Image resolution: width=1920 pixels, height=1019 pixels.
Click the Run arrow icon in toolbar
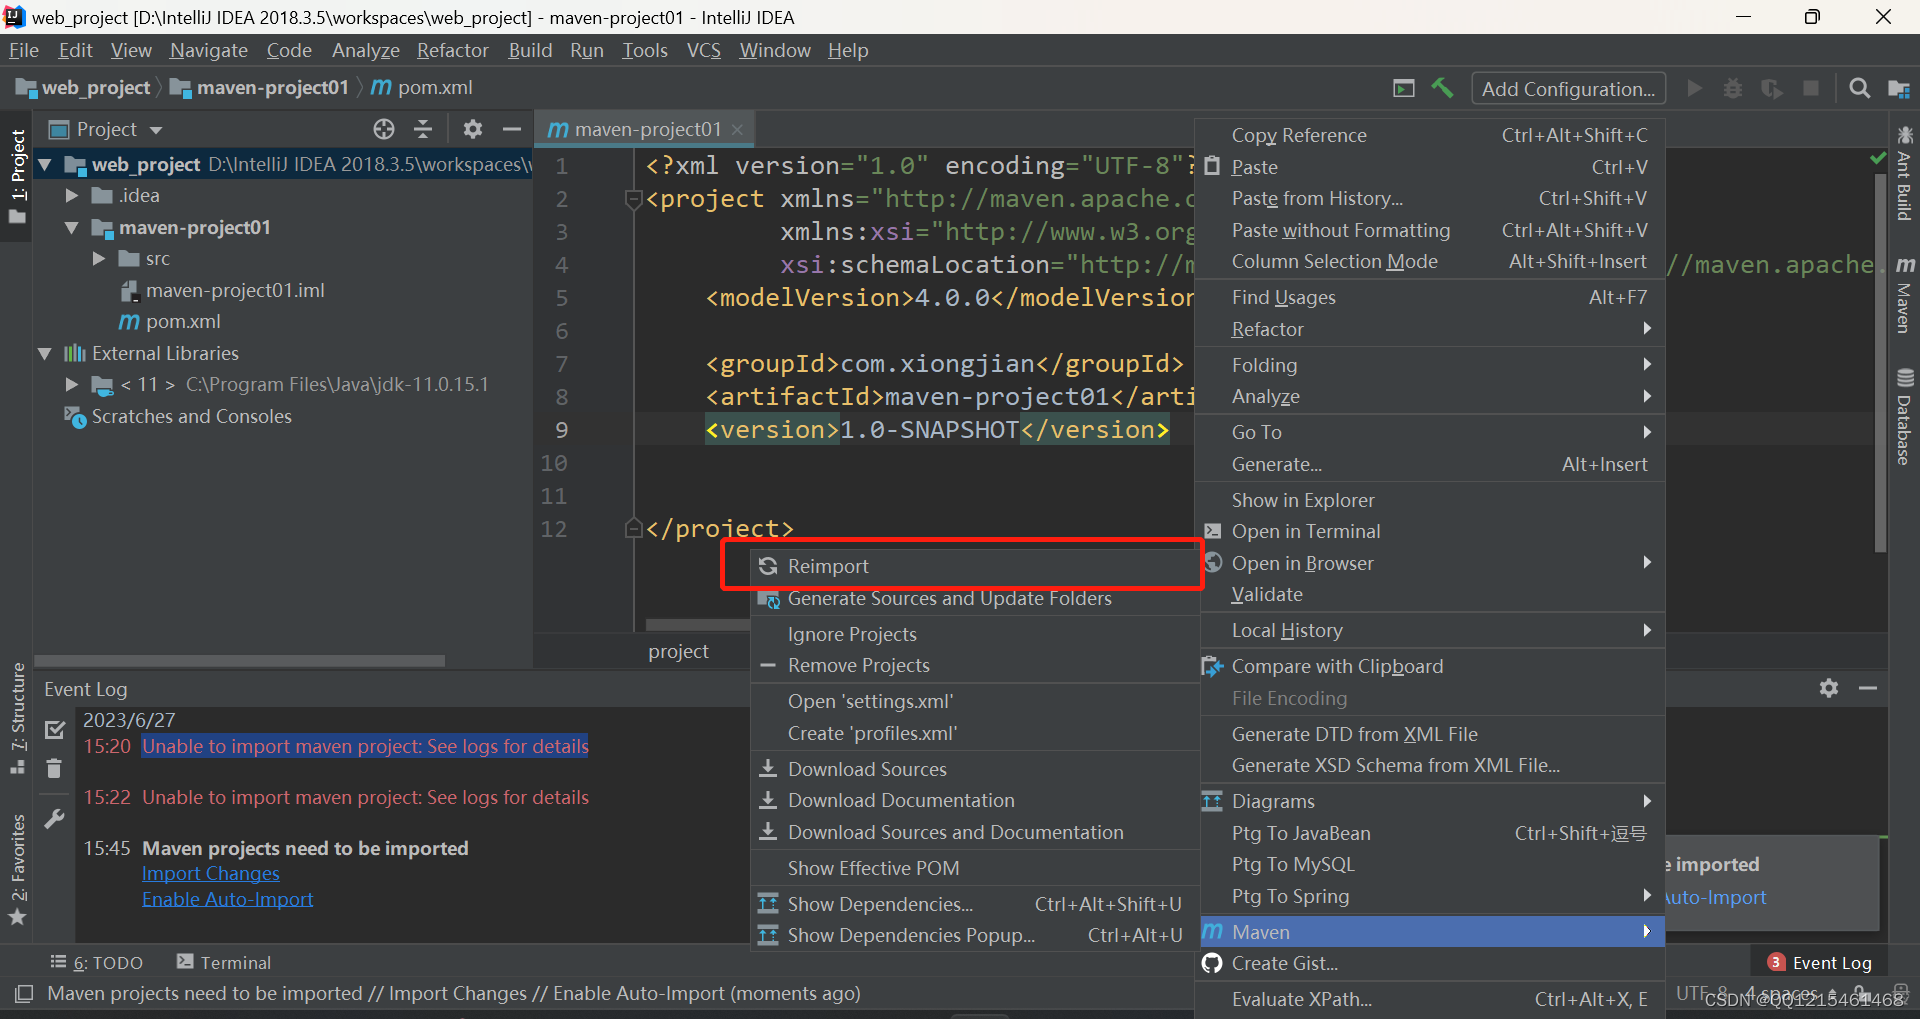(x=1694, y=88)
